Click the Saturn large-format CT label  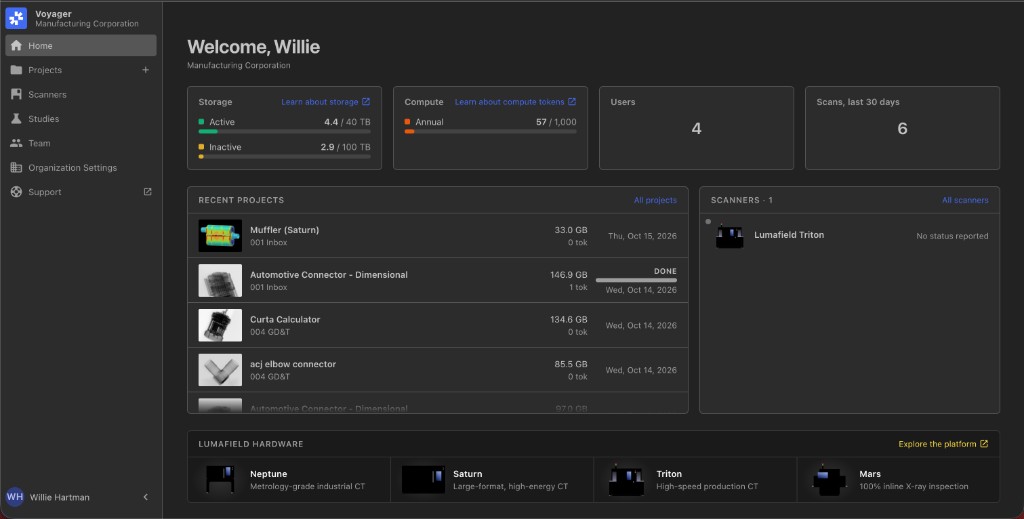[511, 486]
